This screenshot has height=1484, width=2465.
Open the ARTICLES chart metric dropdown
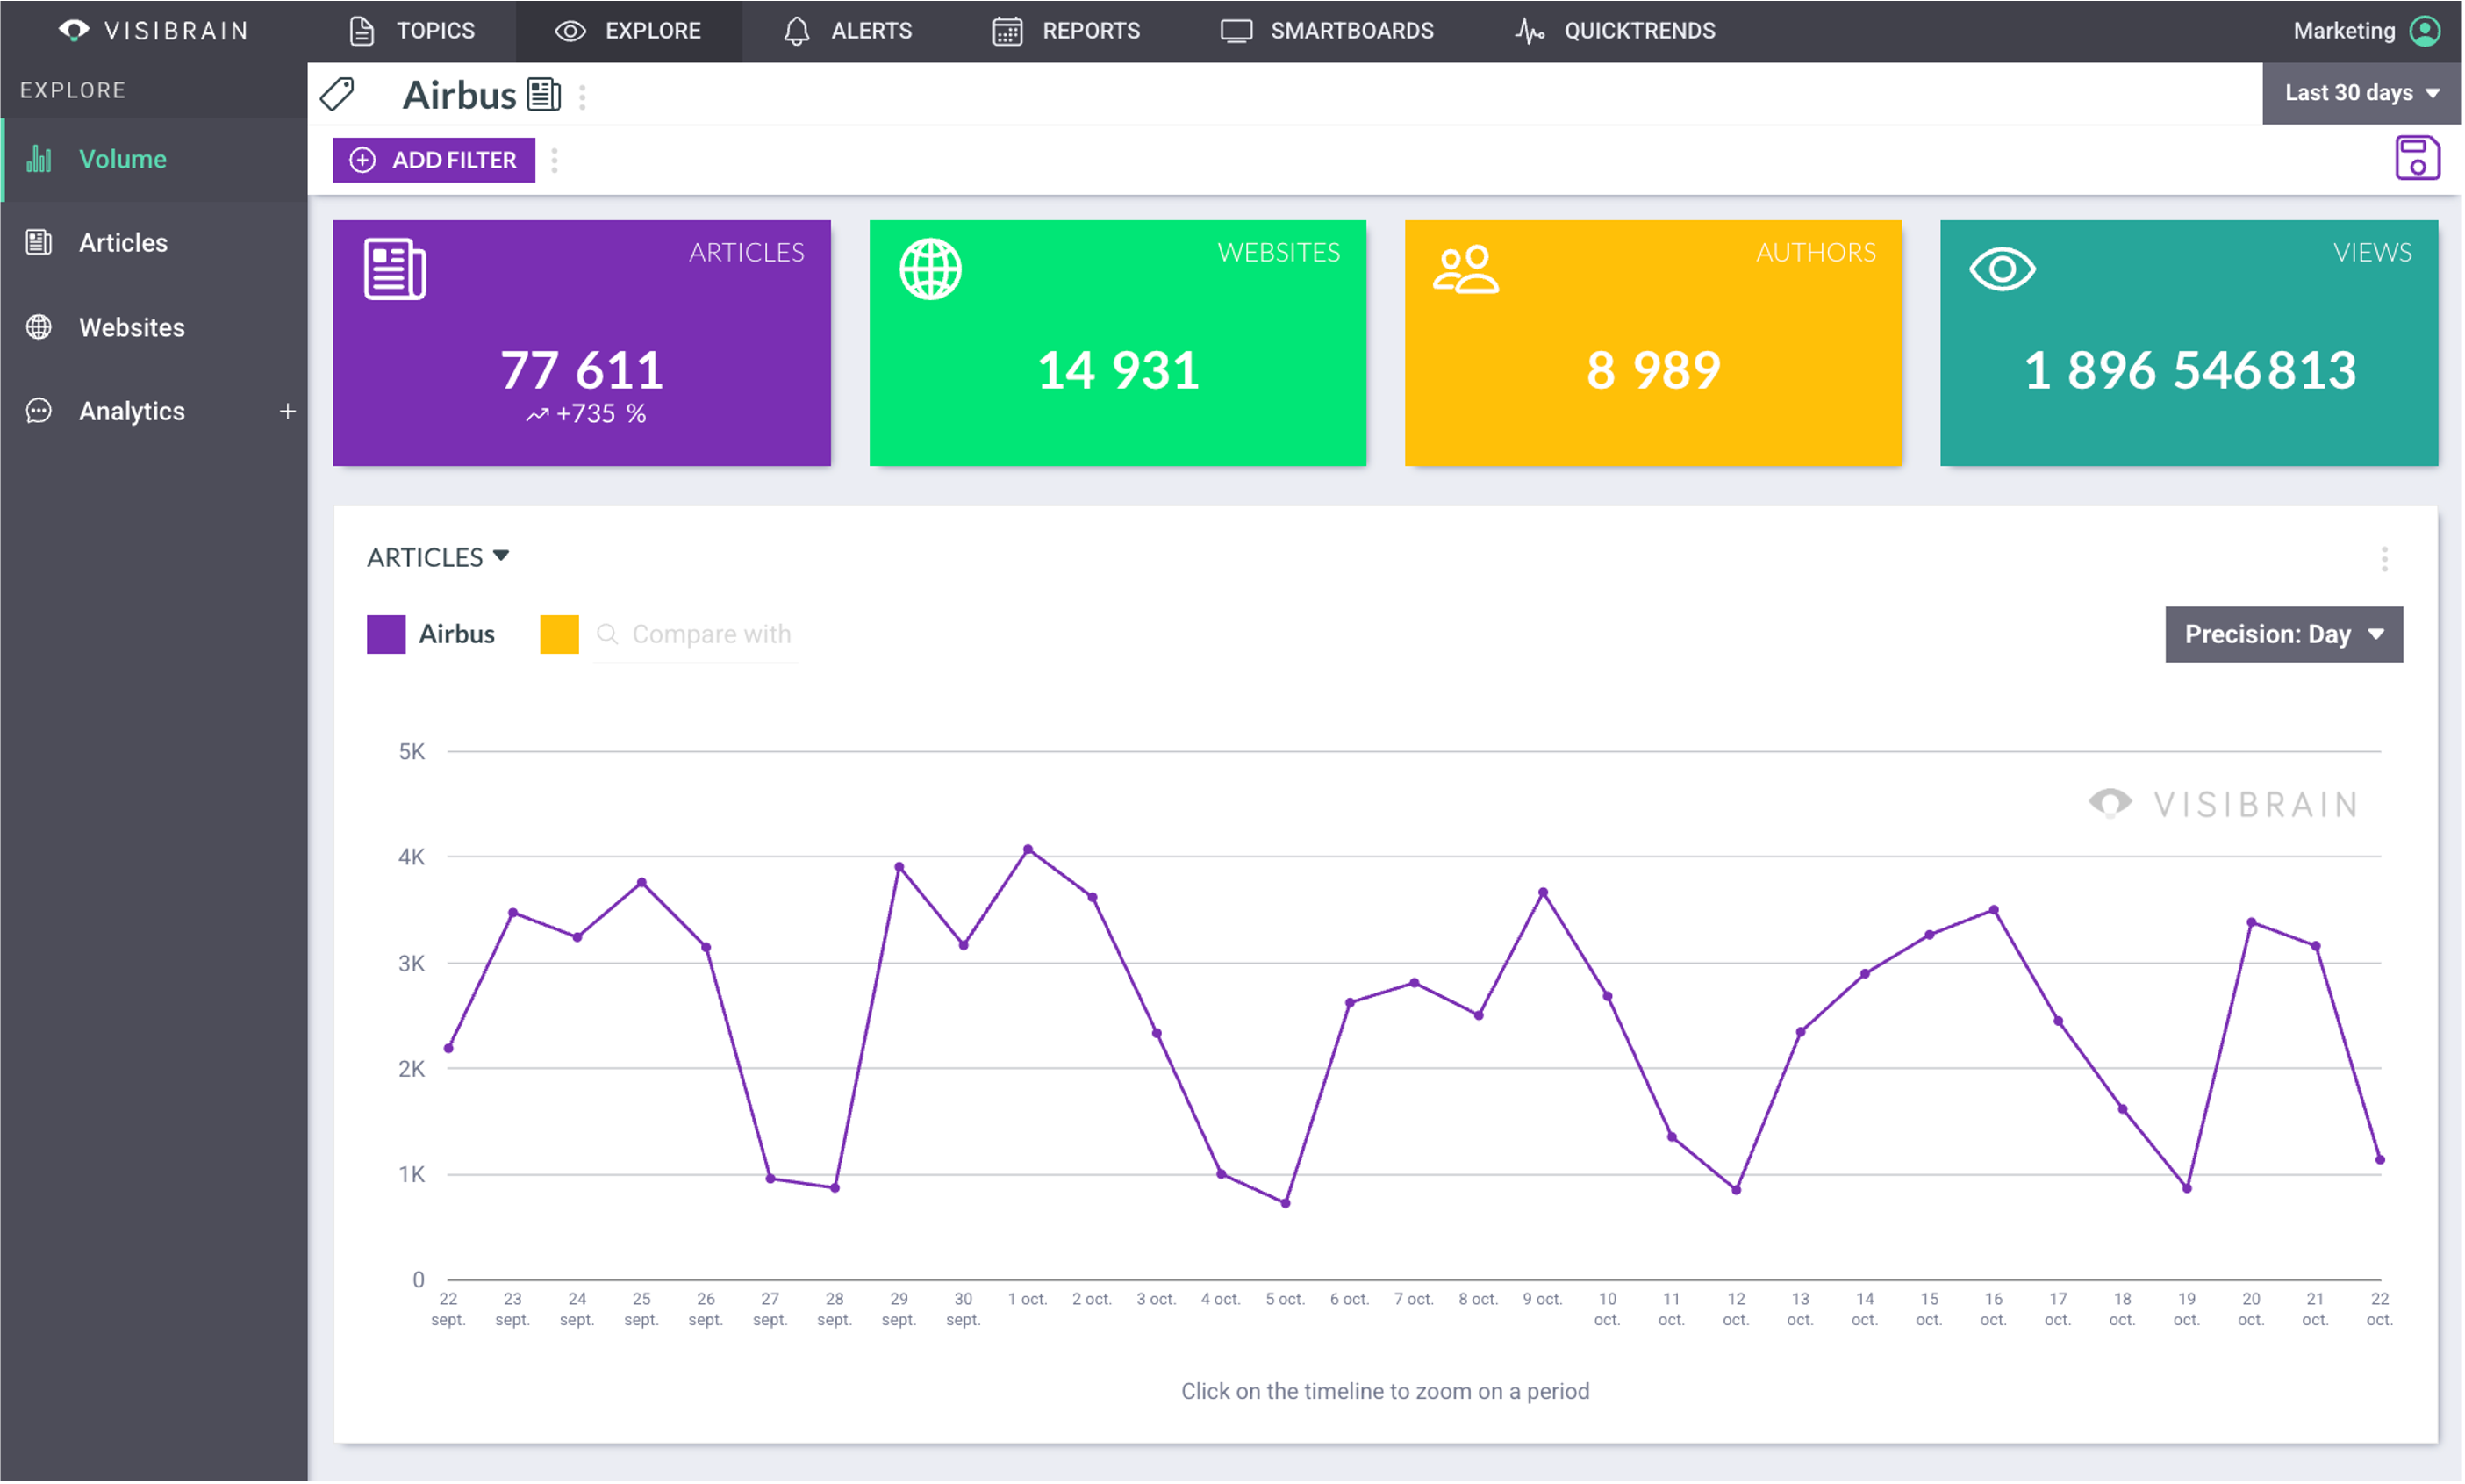(438, 557)
